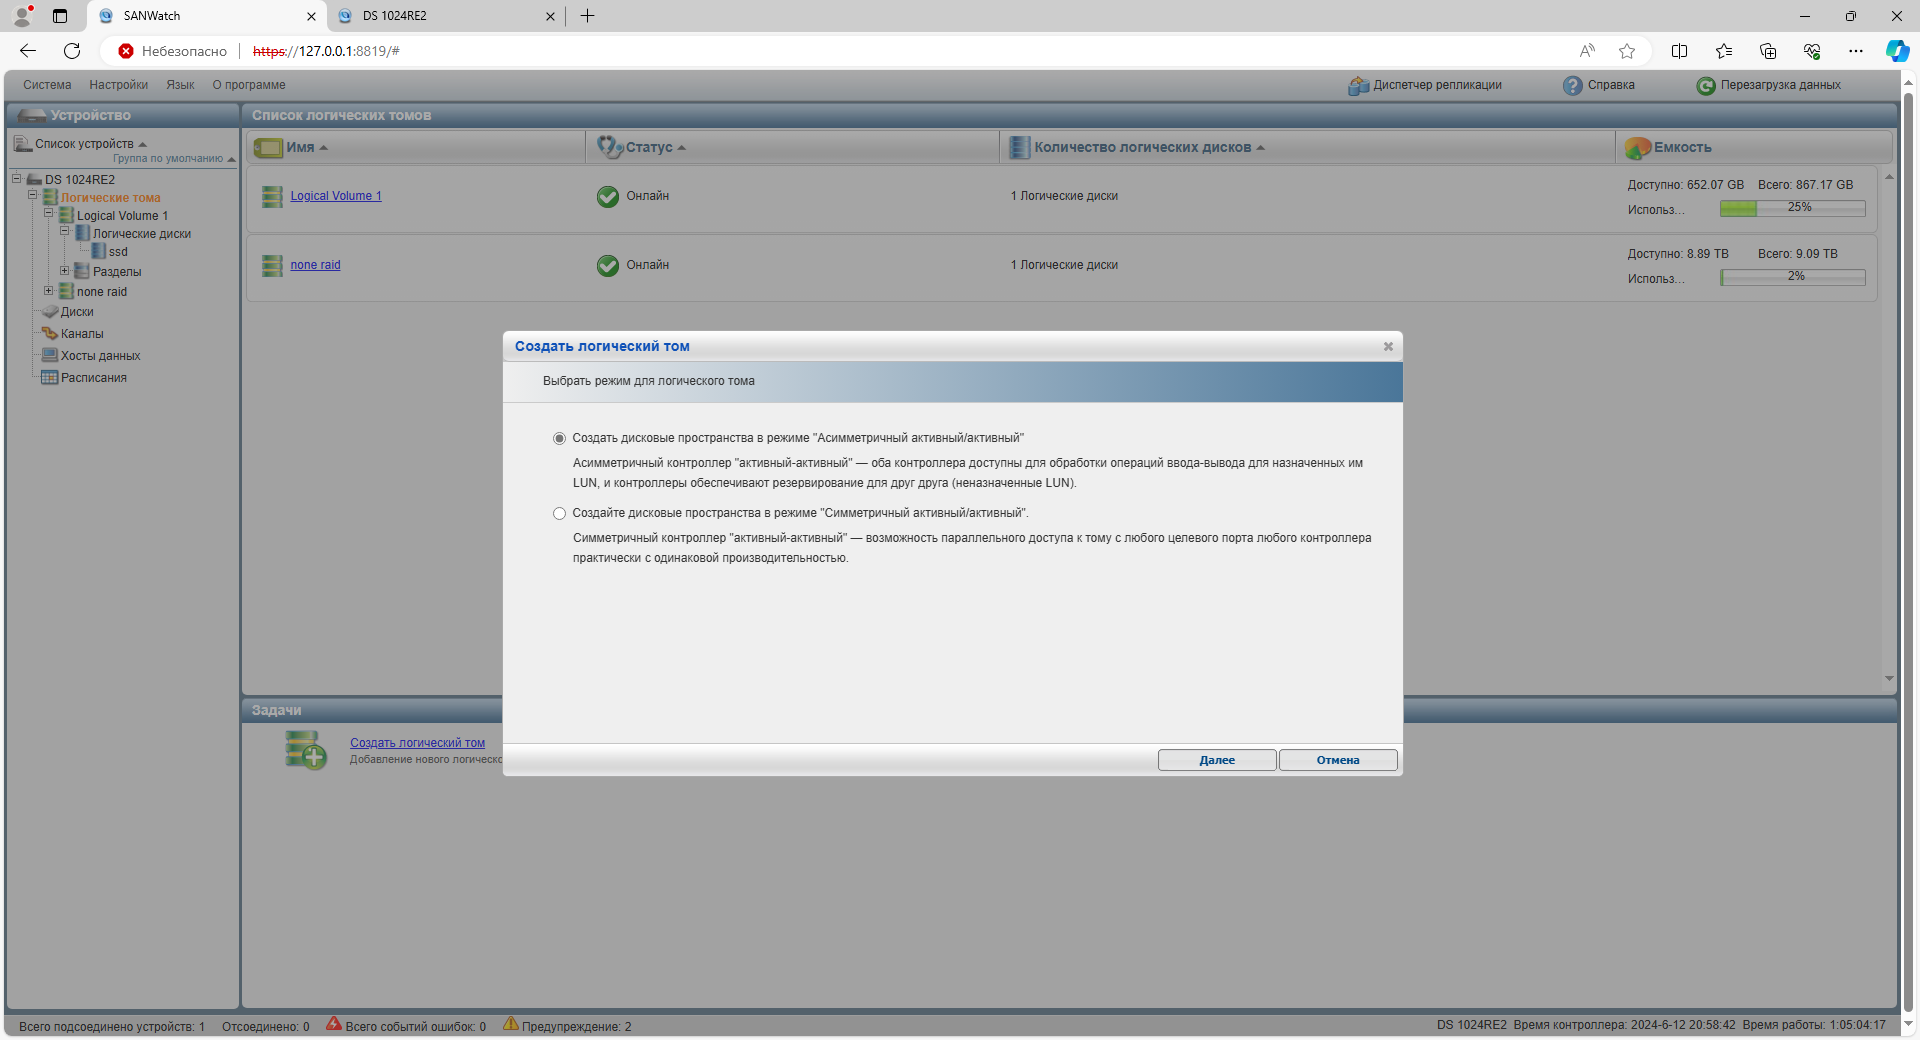
Task: Open a new browser tab
Action: (588, 16)
